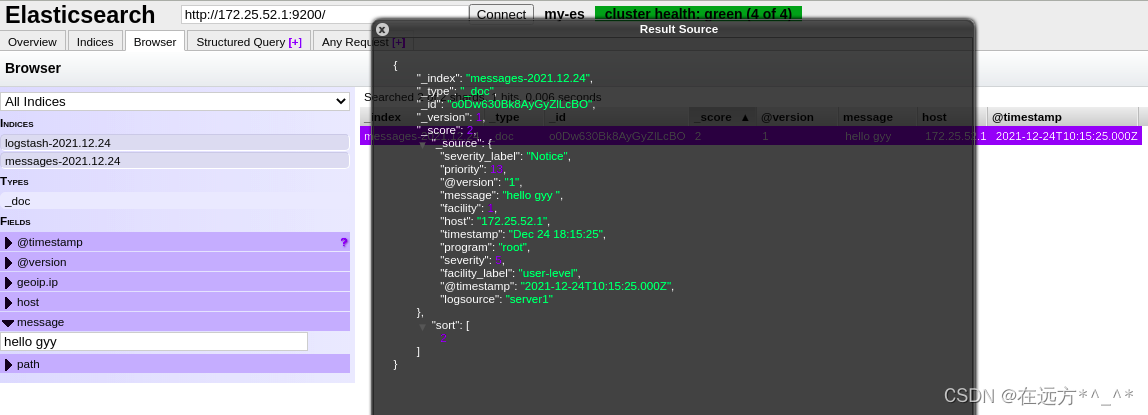Screen dimensions: 1148x415
Task: Open the Indices tab
Action: tap(95, 42)
